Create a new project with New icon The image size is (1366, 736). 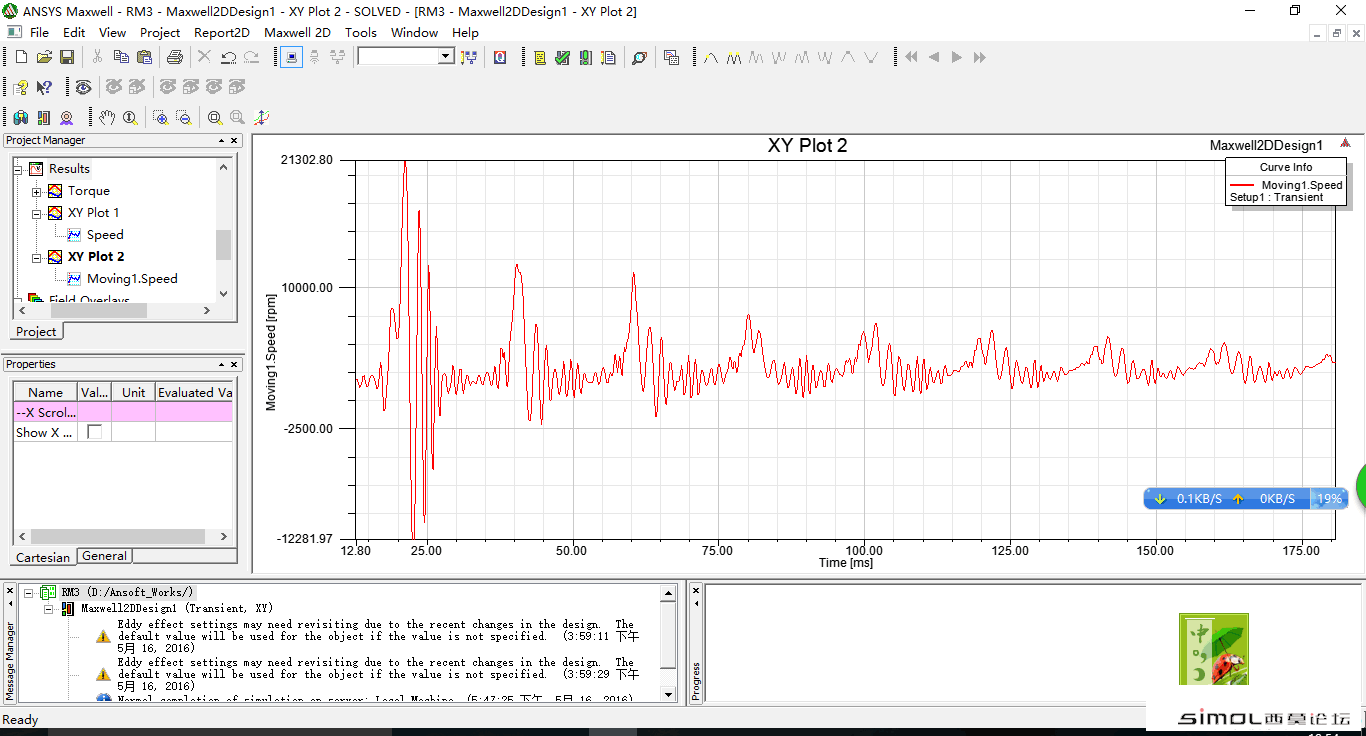[x=21, y=57]
